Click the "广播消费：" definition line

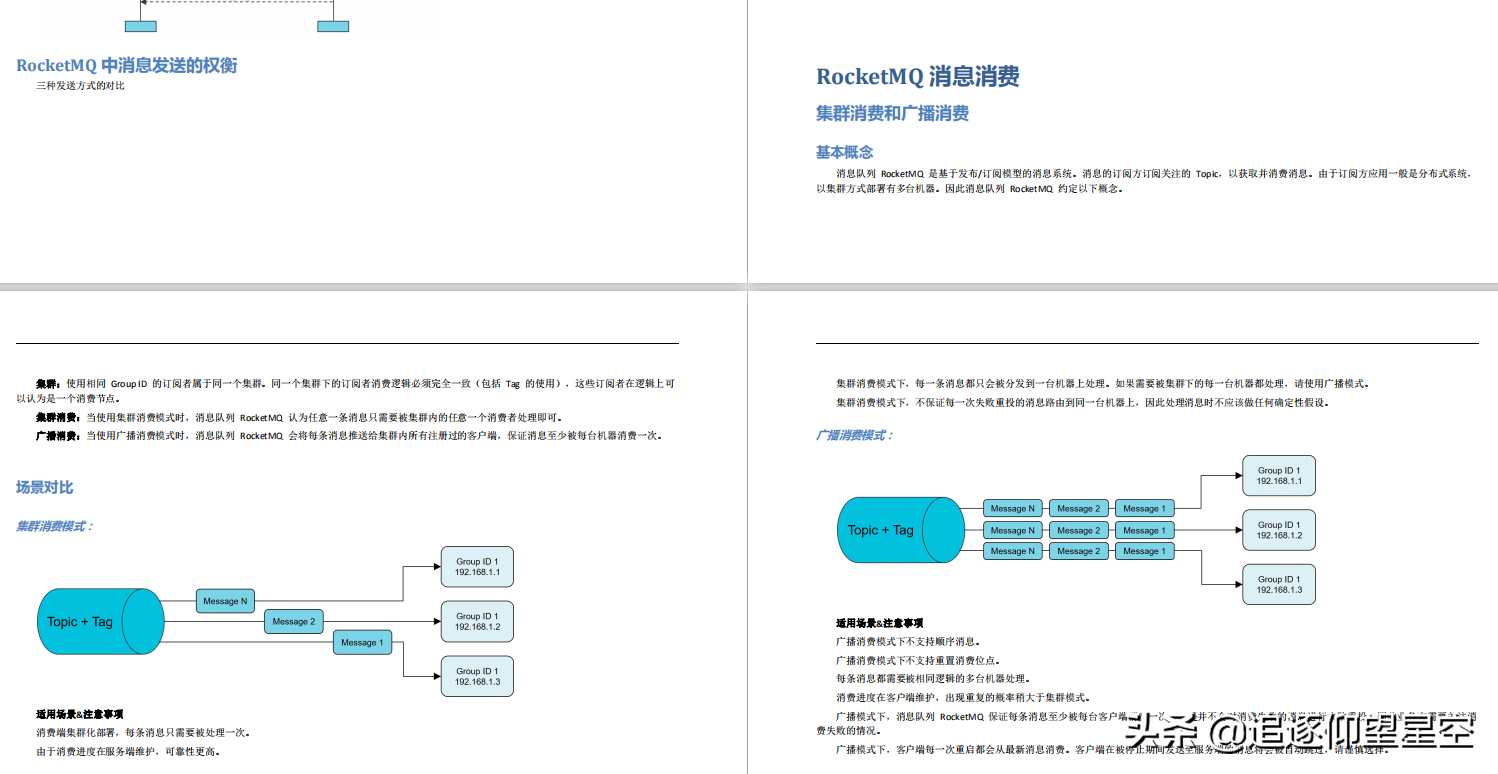point(349,435)
